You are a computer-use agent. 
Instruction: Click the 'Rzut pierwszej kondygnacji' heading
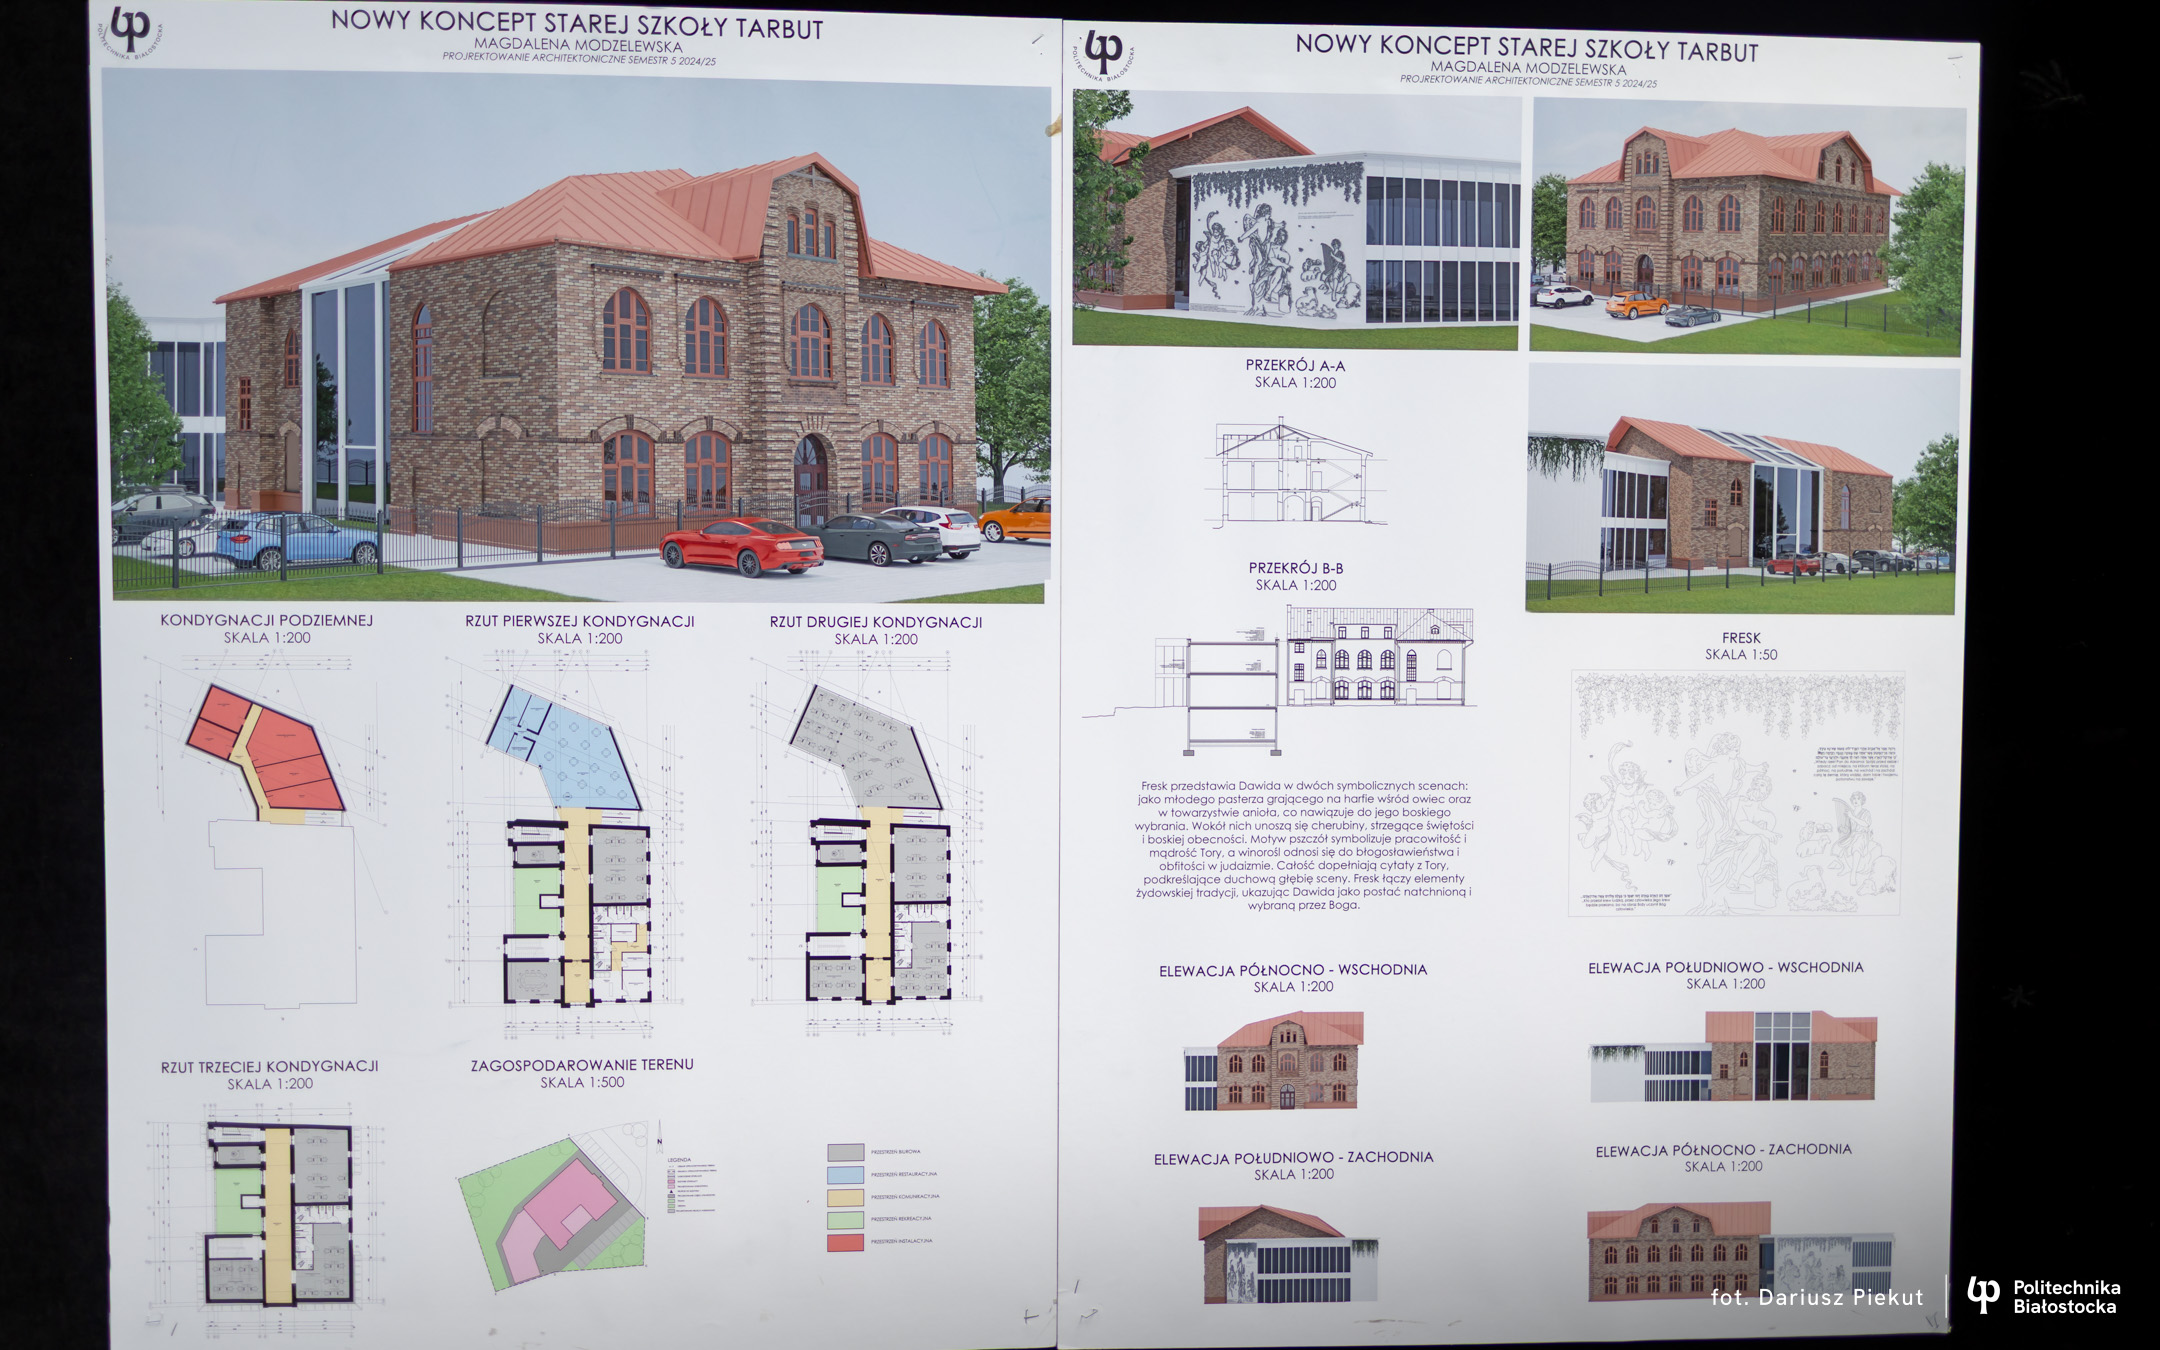579,621
